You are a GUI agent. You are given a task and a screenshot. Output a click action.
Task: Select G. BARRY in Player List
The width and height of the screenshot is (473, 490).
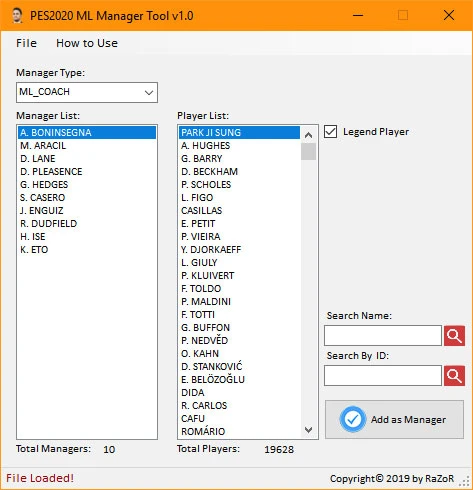(x=240, y=158)
